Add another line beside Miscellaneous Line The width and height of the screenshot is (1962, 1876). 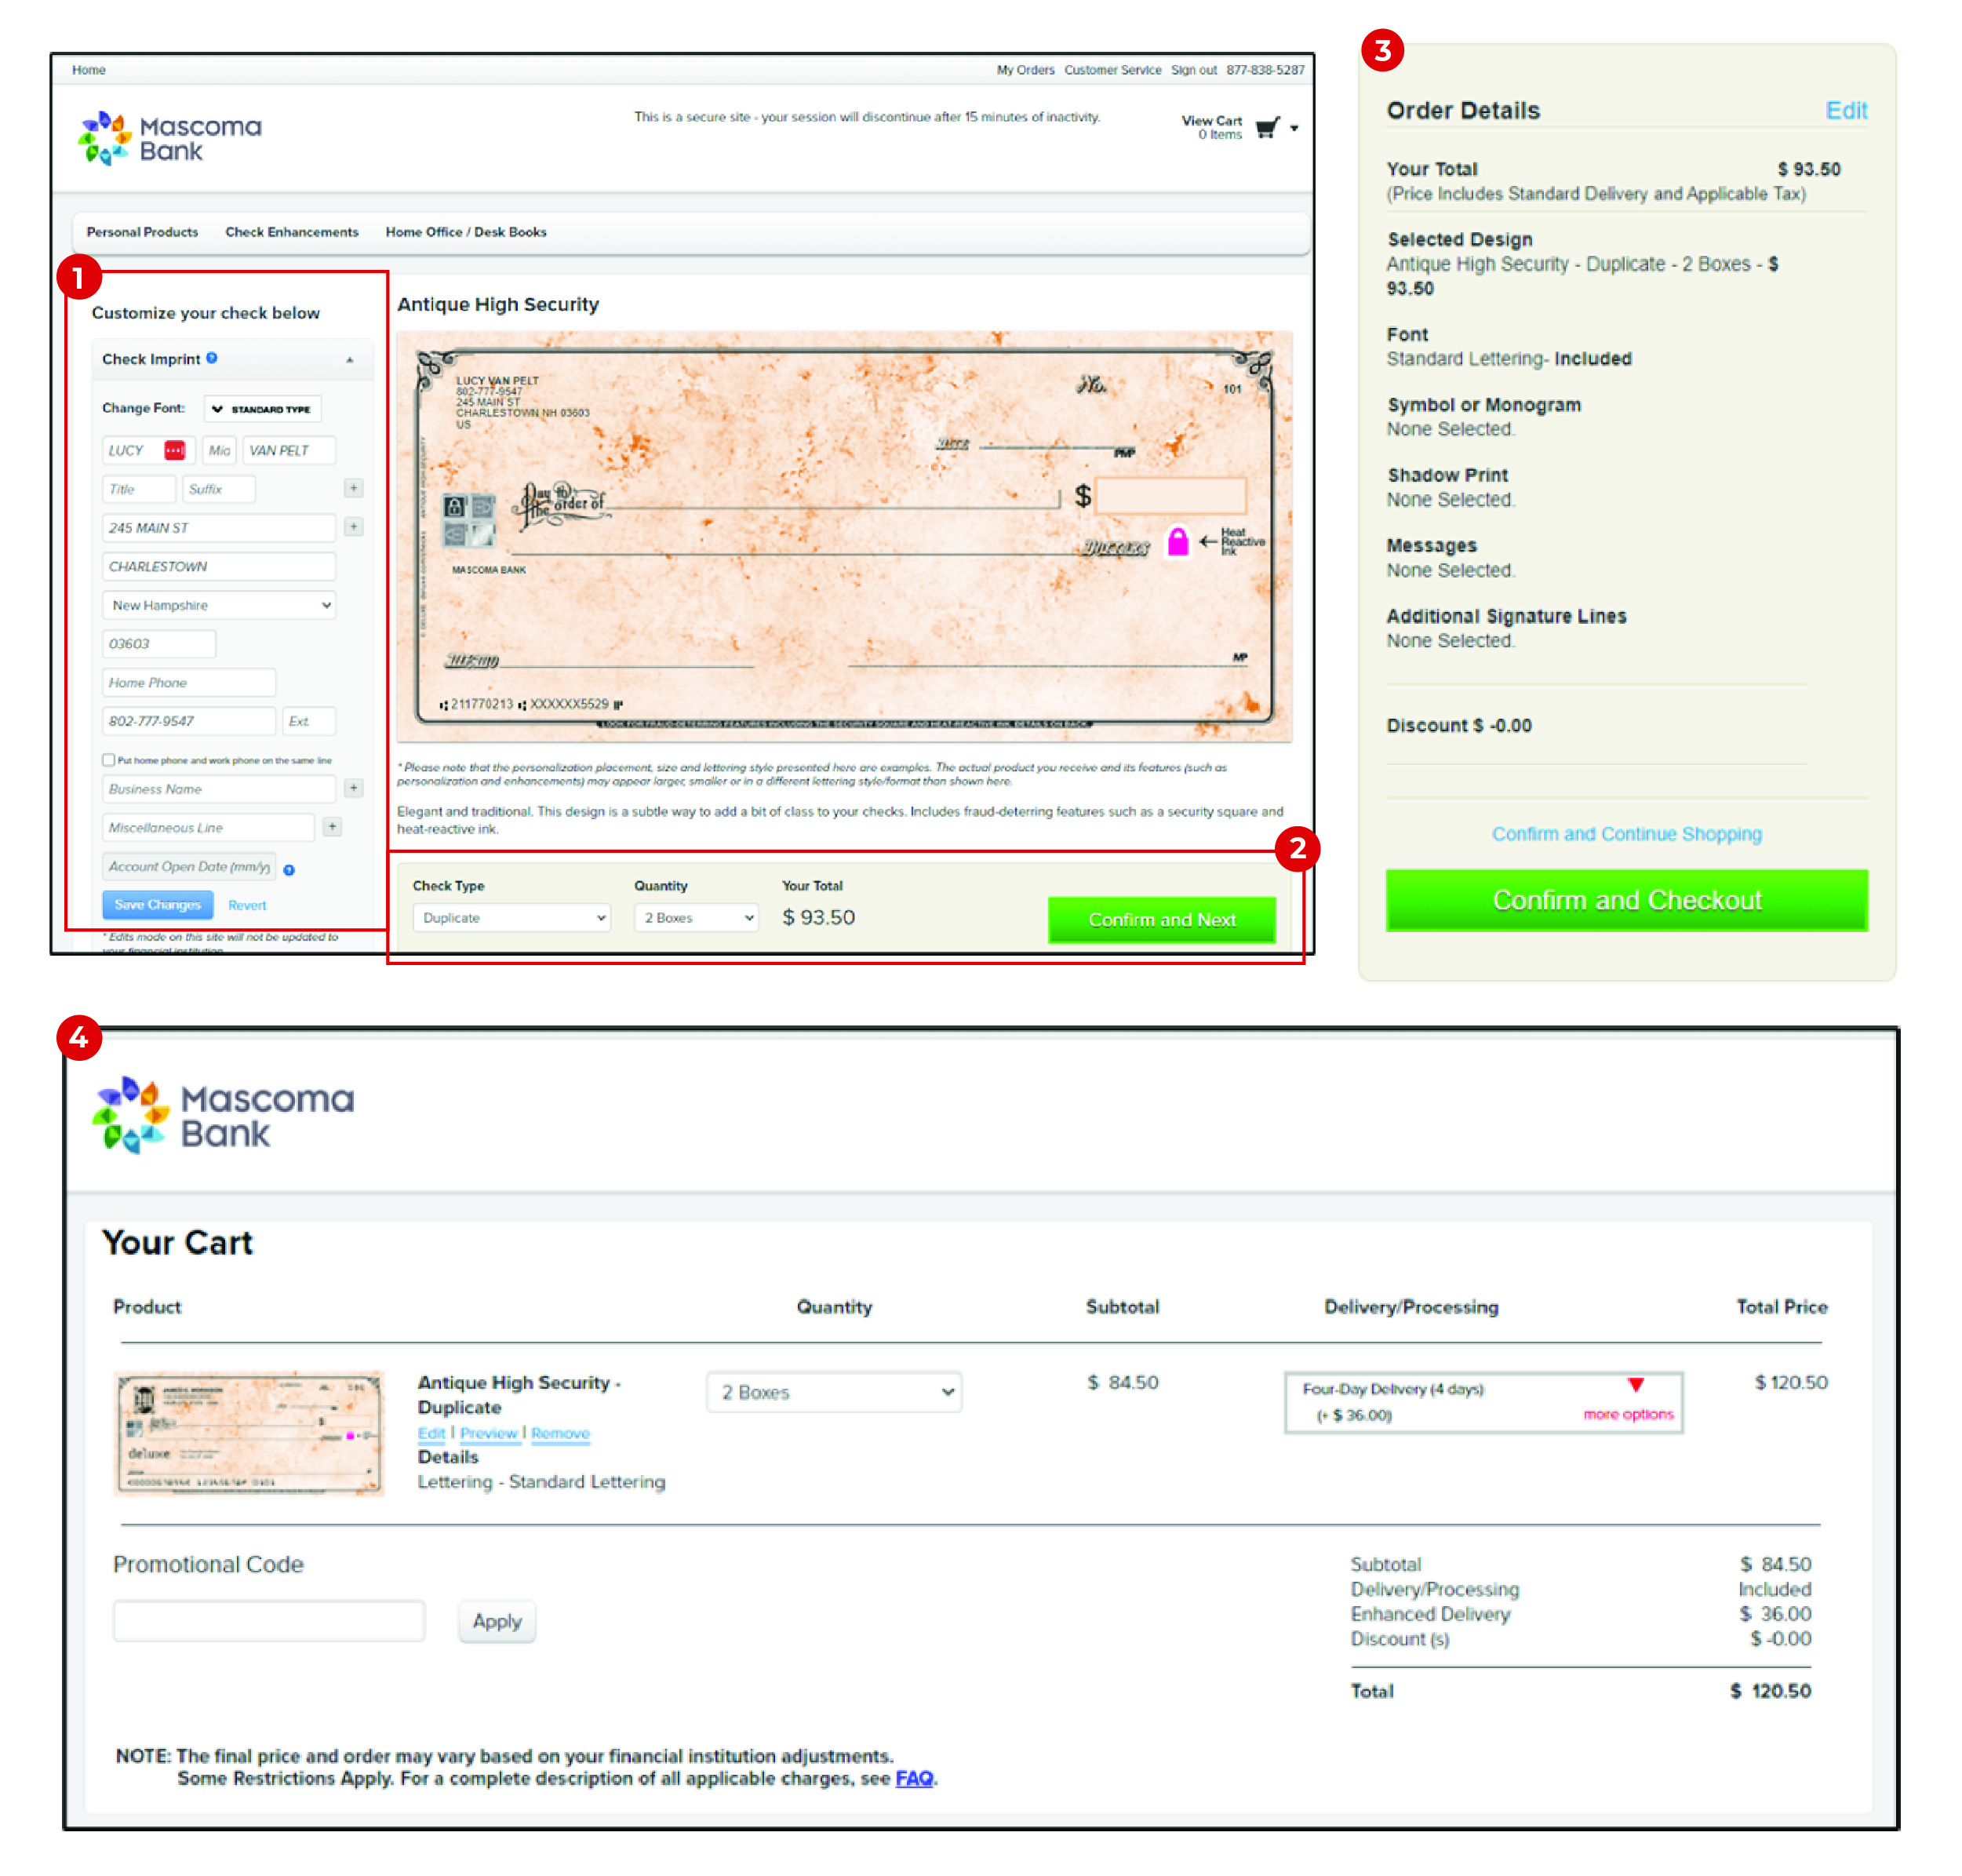[x=333, y=826]
